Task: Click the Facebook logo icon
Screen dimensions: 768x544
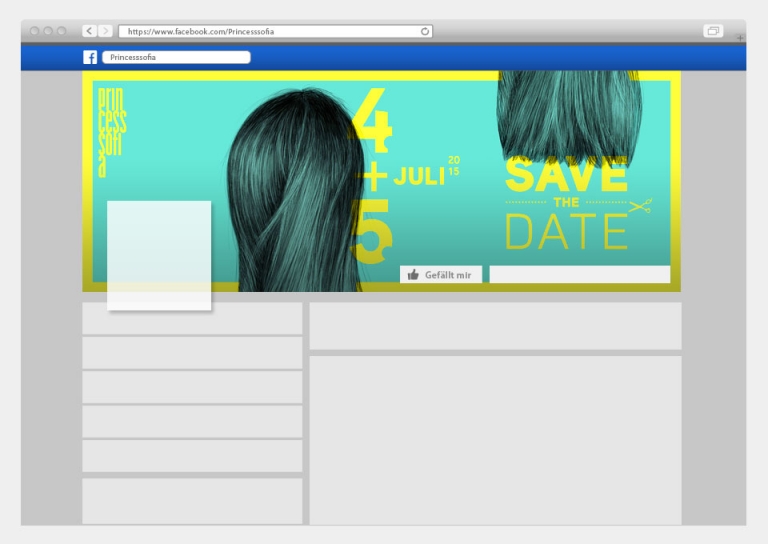Action: (x=90, y=58)
